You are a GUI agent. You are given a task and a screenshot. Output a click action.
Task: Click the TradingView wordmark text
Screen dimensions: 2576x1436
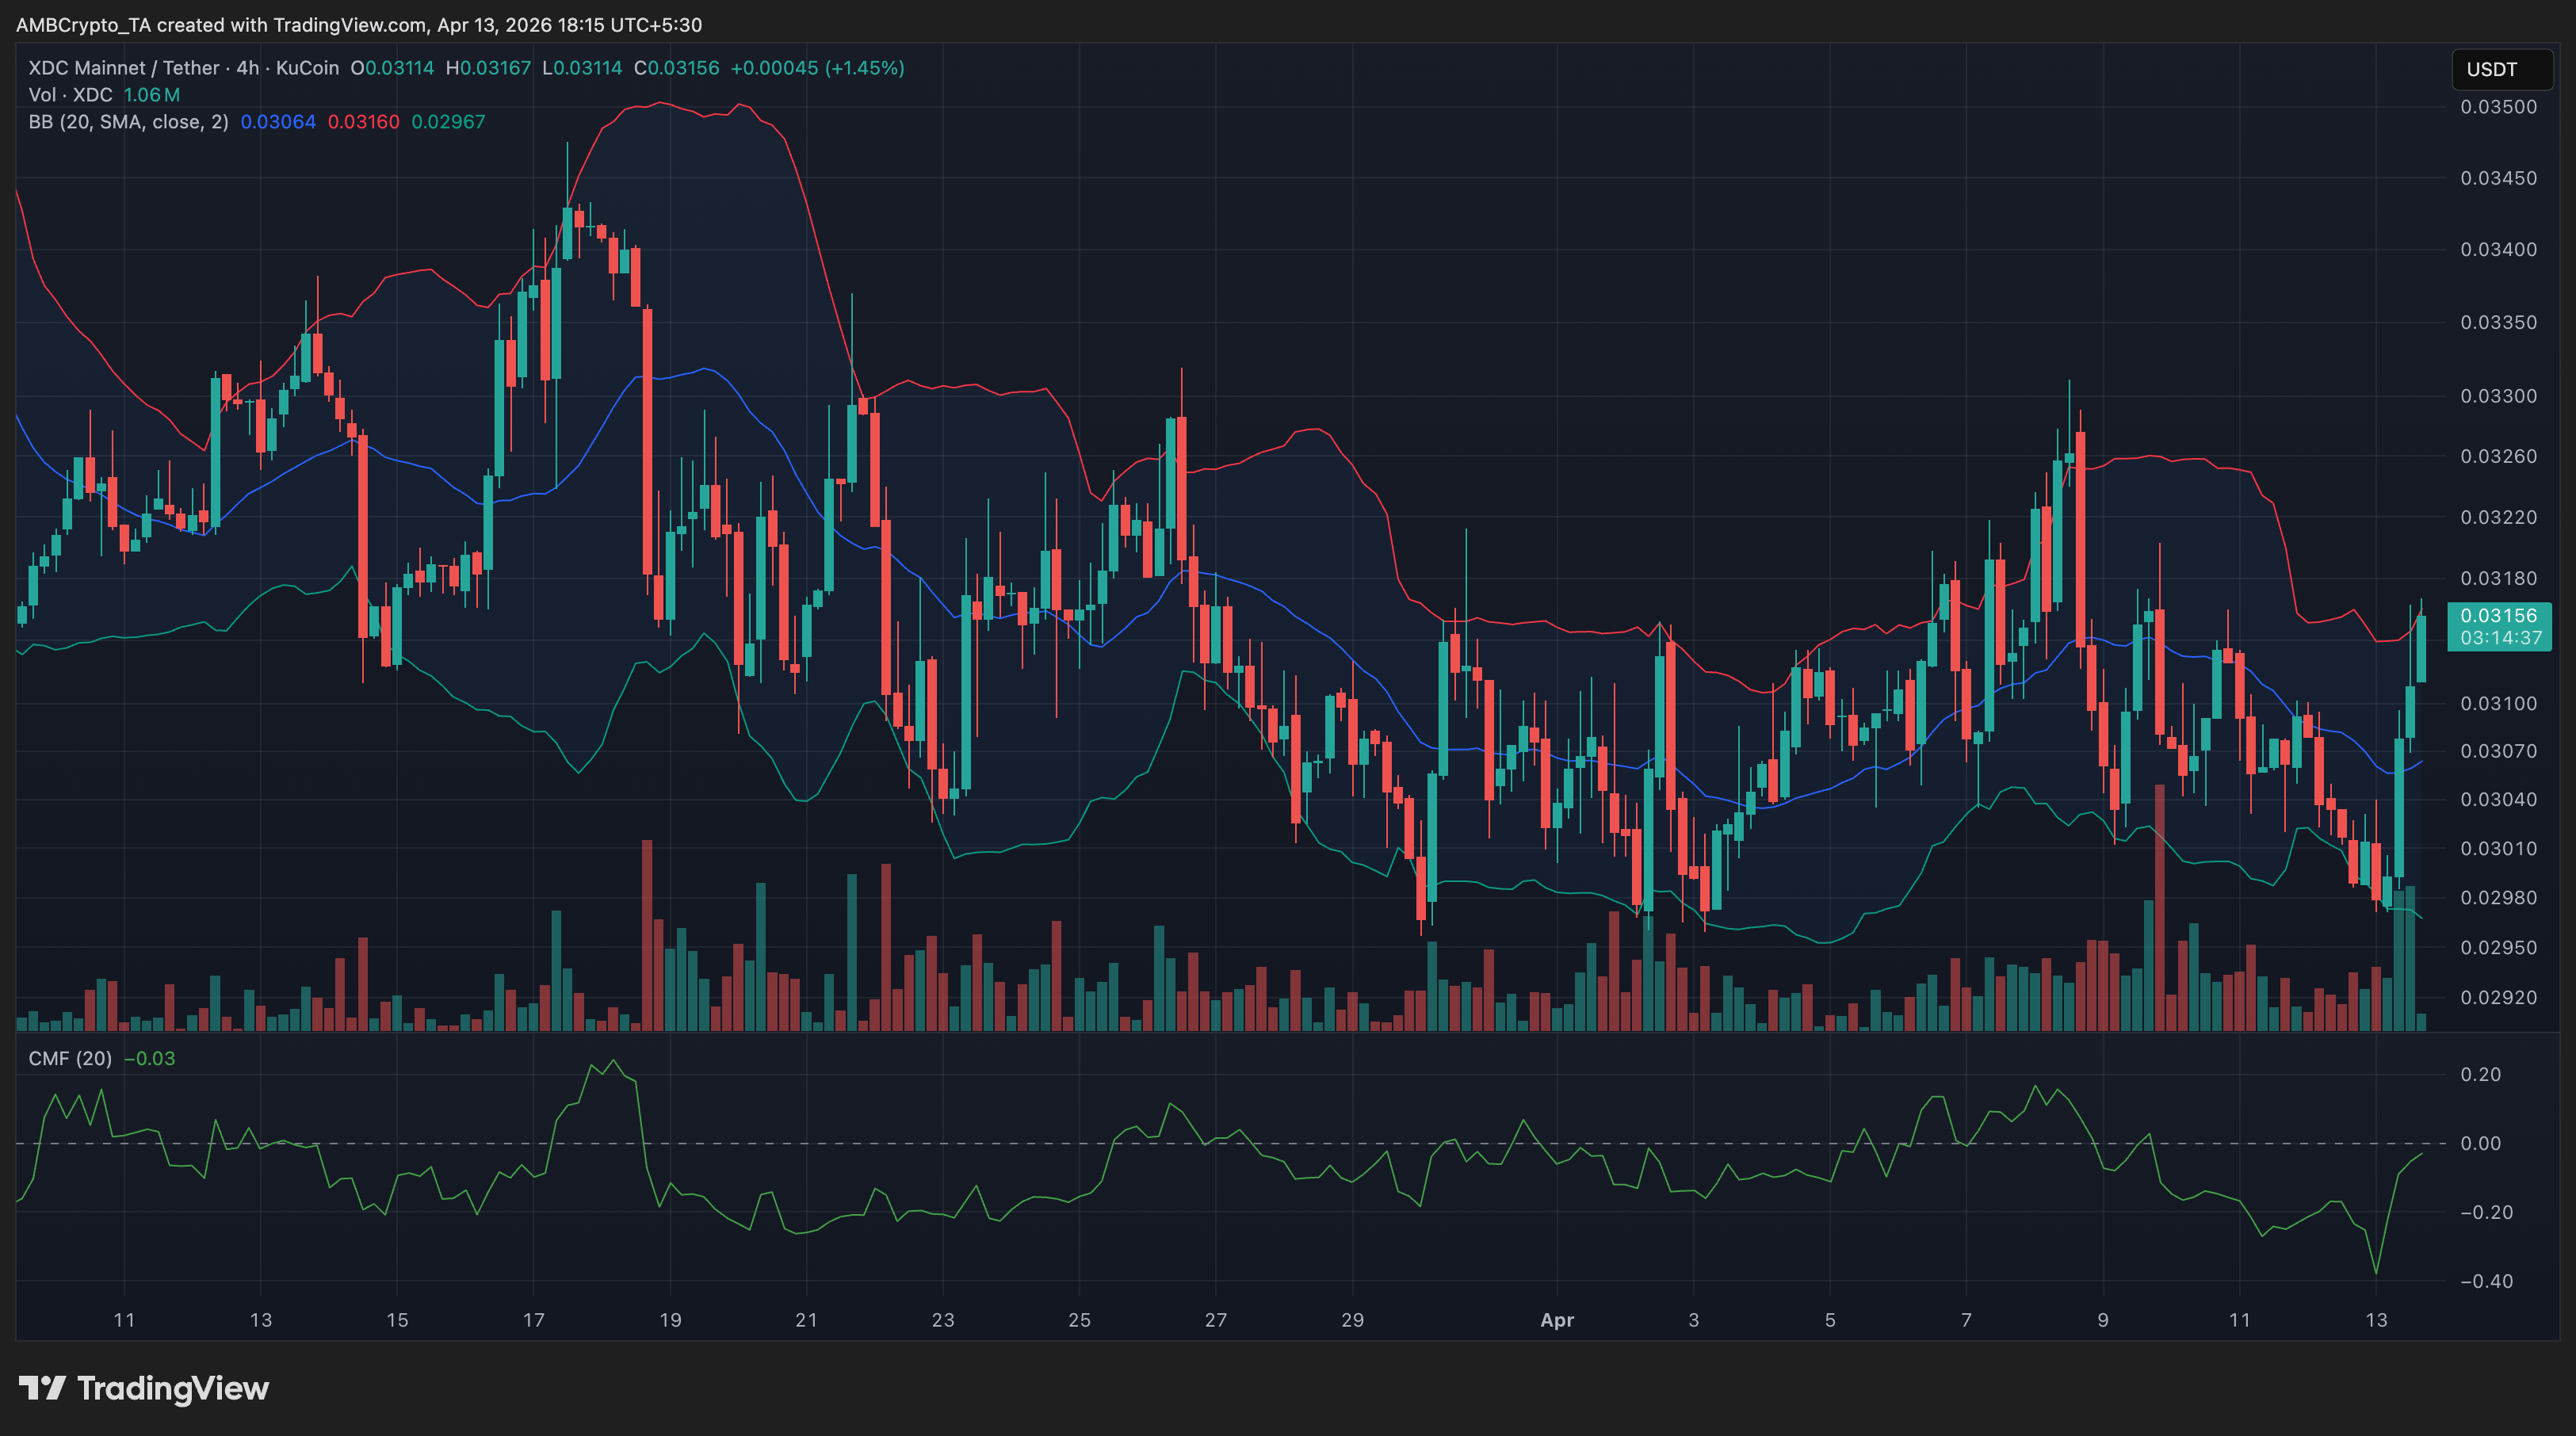[x=173, y=1388]
